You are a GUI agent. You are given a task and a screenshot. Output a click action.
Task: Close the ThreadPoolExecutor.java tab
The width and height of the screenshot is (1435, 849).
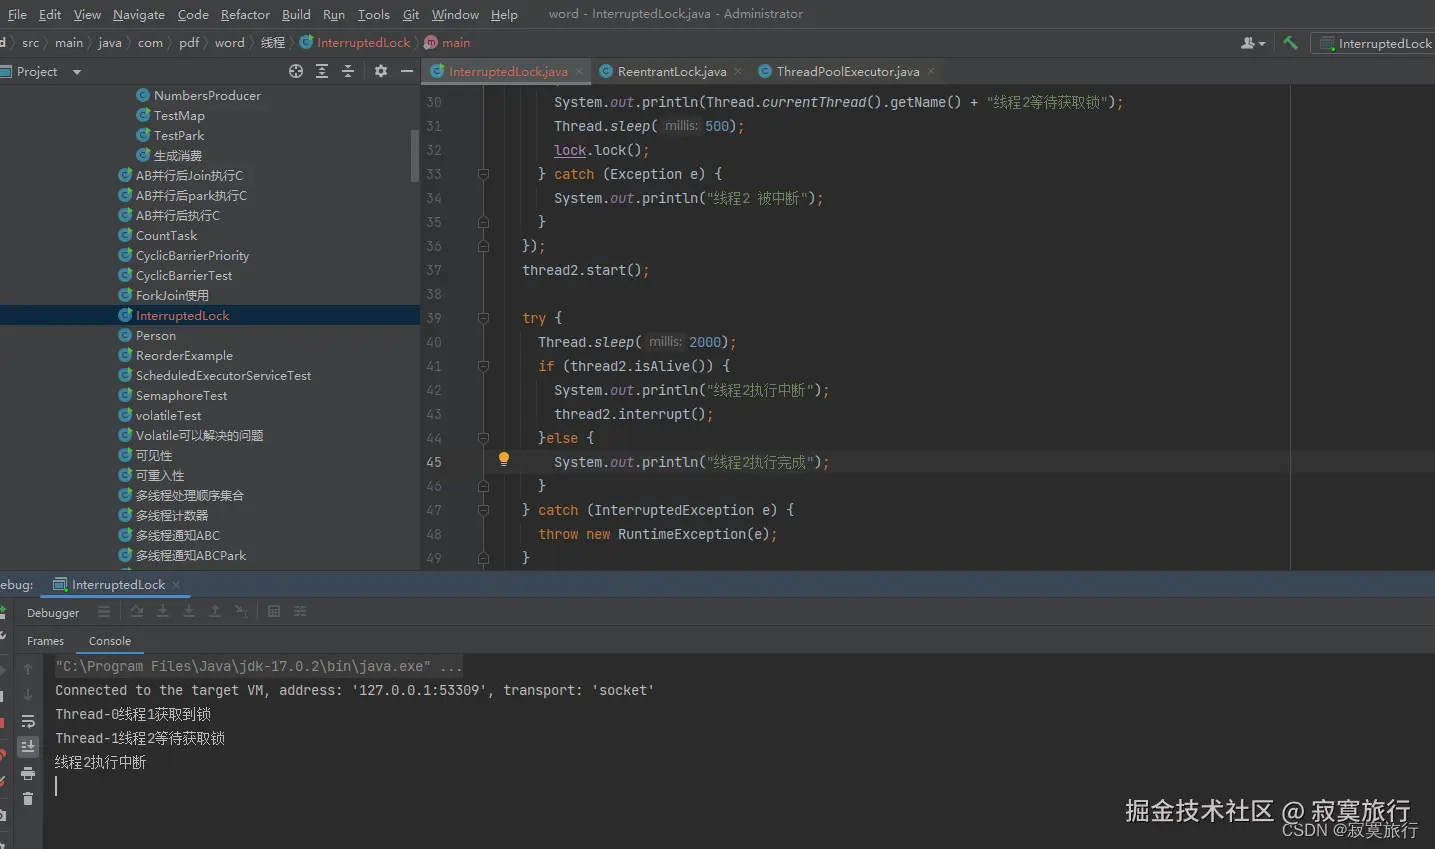point(931,71)
